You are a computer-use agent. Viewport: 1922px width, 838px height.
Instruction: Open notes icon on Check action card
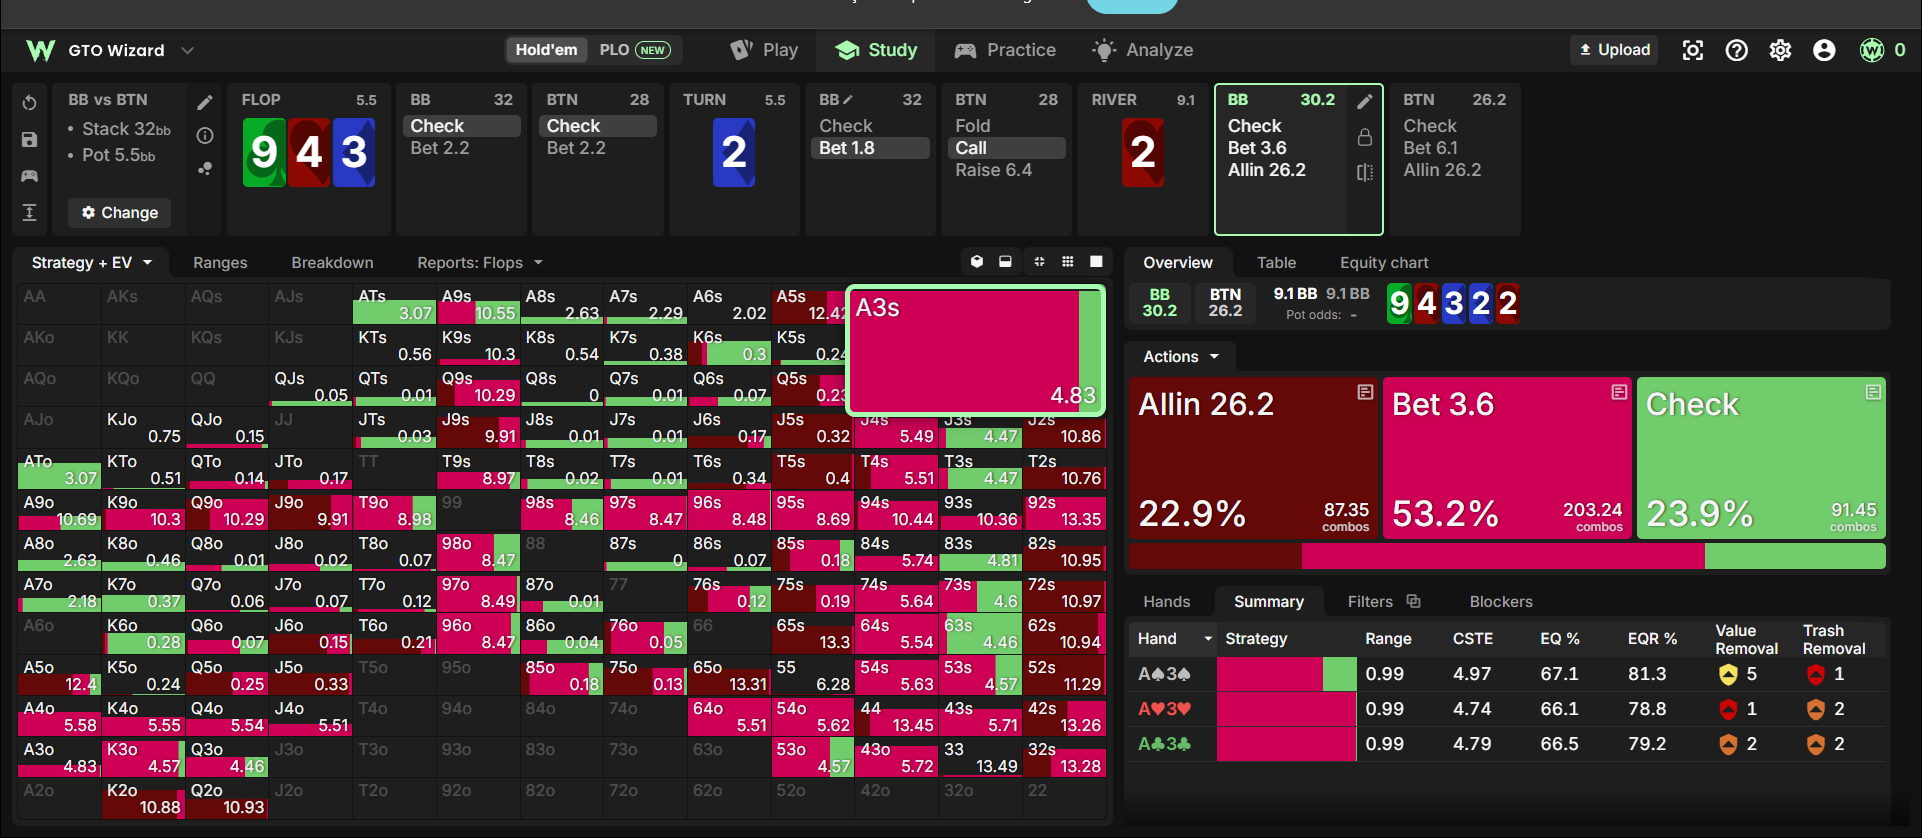pyautogui.click(x=1873, y=392)
